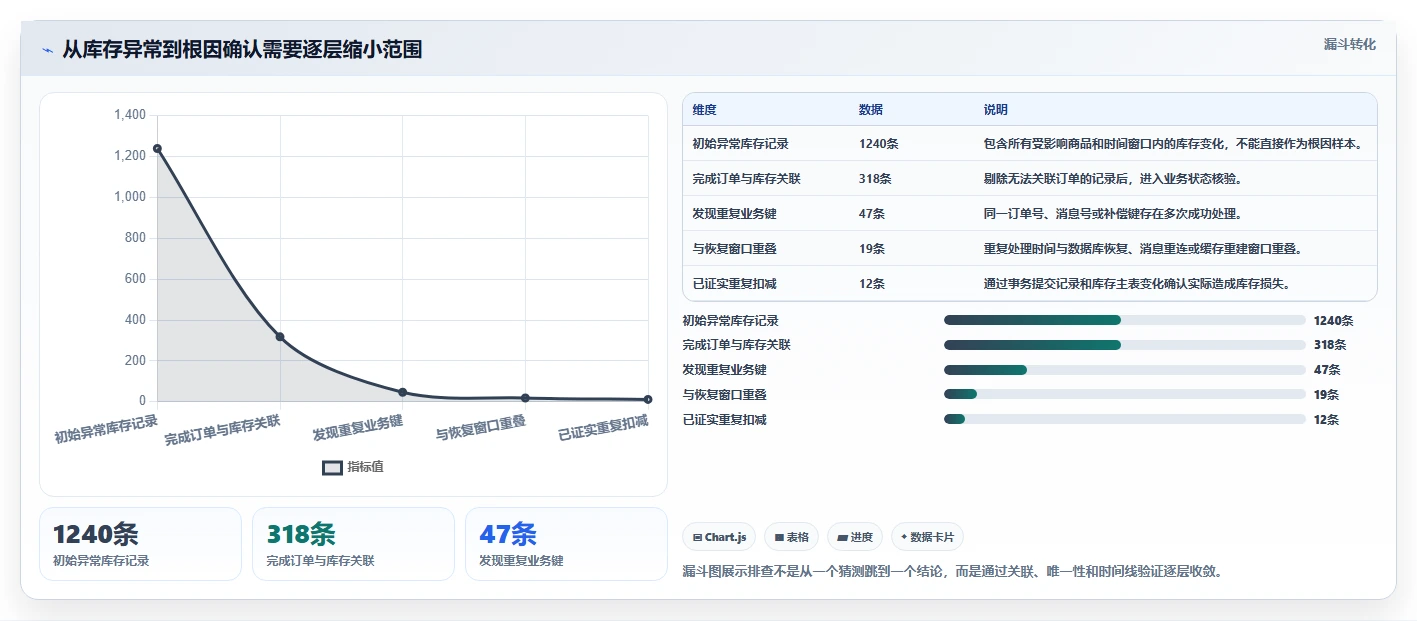Image resolution: width=1417 pixels, height=621 pixels.
Task: Select the 进度 tag pill
Action: pyautogui.click(x=855, y=537)
